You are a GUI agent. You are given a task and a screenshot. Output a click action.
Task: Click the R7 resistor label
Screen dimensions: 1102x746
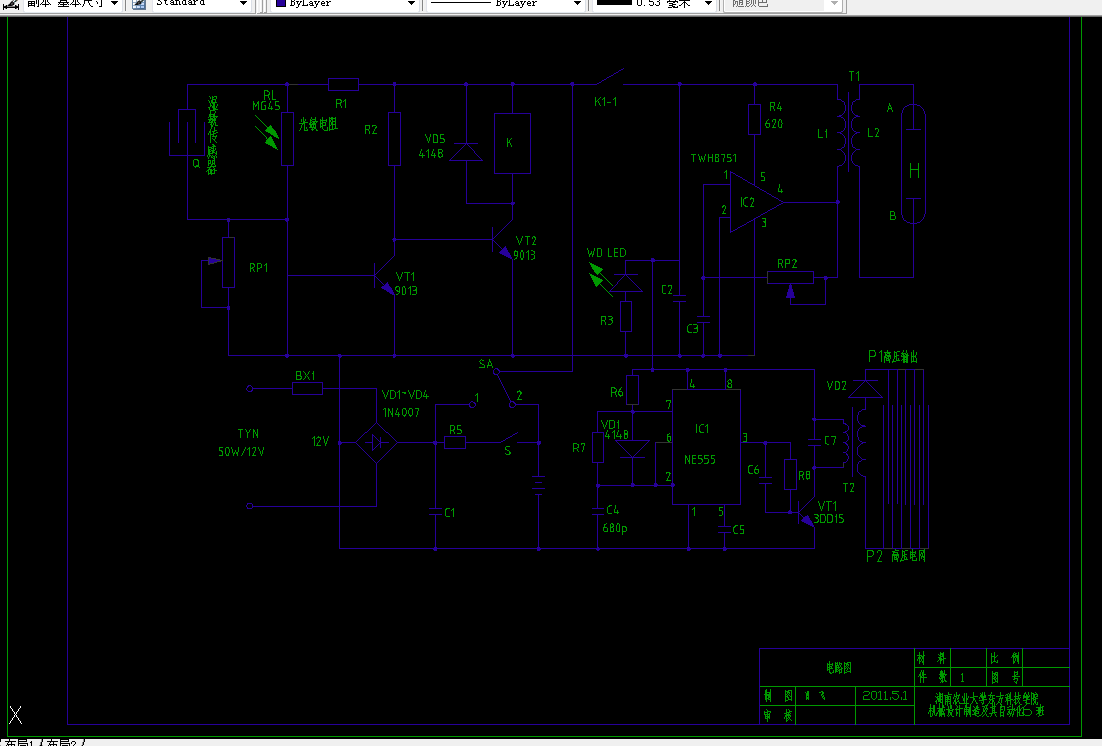[x=578, y=448]
